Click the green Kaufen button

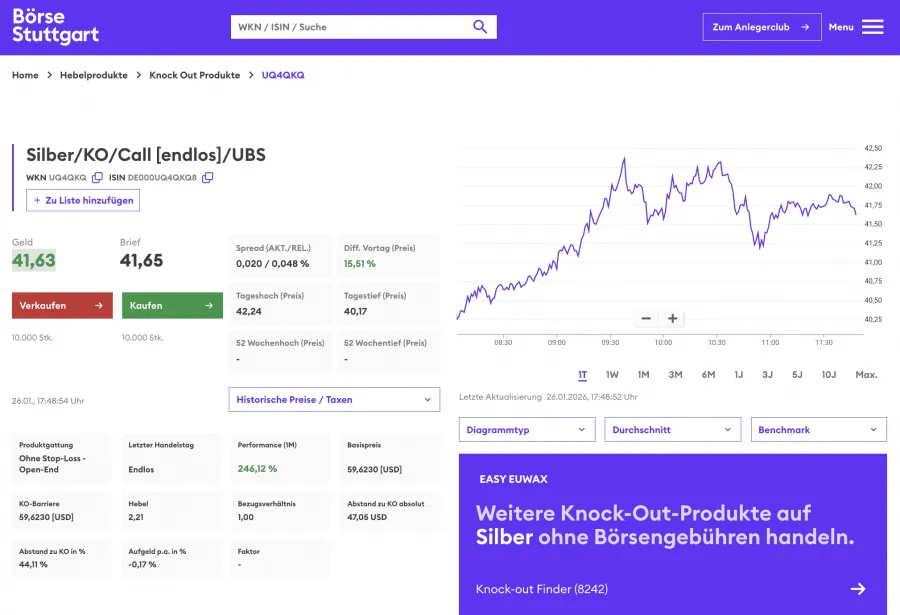(x=171, y=305)
